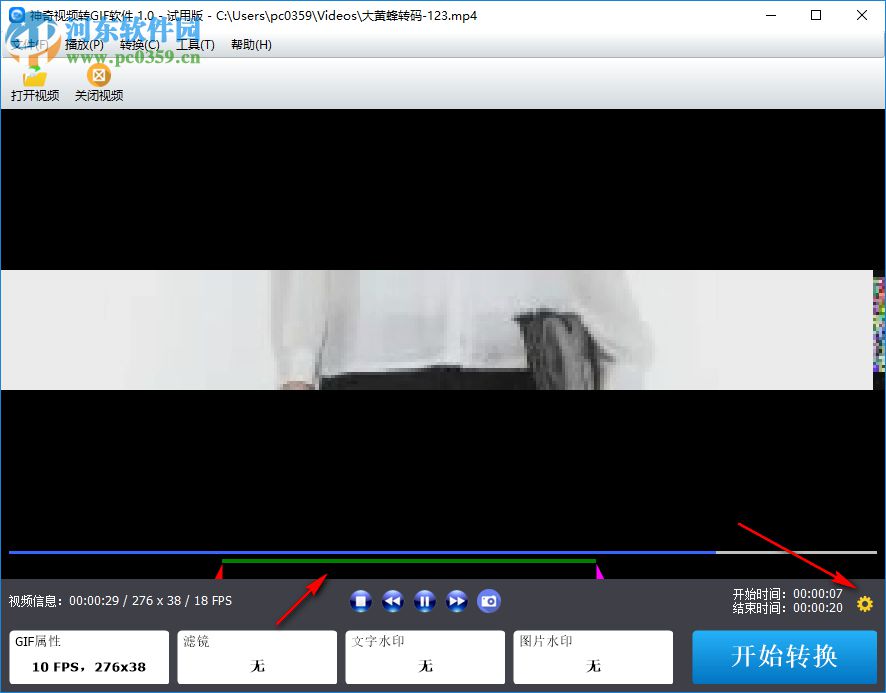The image size is (886, 693).
Task: Open the 滤镜 filter panel
Action: pyautogui.click(x=257, y=657)
